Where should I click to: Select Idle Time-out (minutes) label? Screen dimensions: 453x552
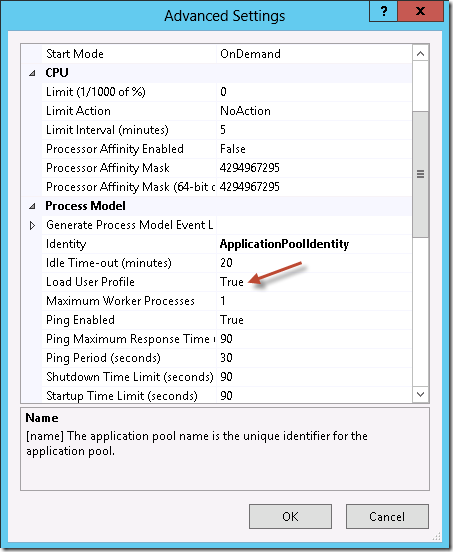click(x=109, y=263)
